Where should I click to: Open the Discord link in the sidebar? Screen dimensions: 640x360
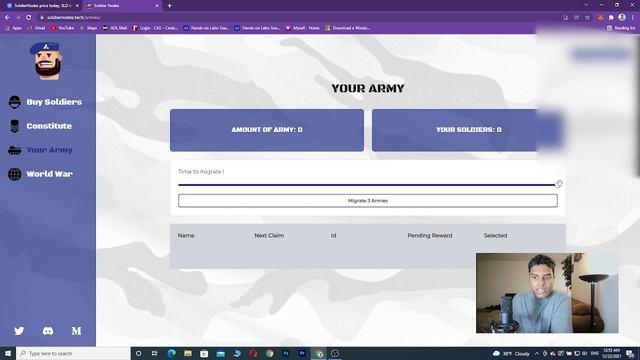point(48,331)
